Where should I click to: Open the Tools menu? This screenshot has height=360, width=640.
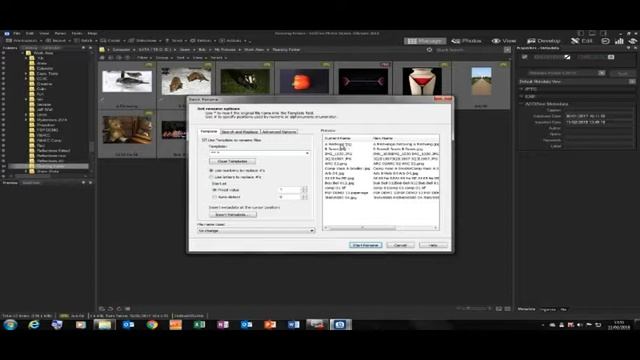pyautogui.click(x=77, y=33)
